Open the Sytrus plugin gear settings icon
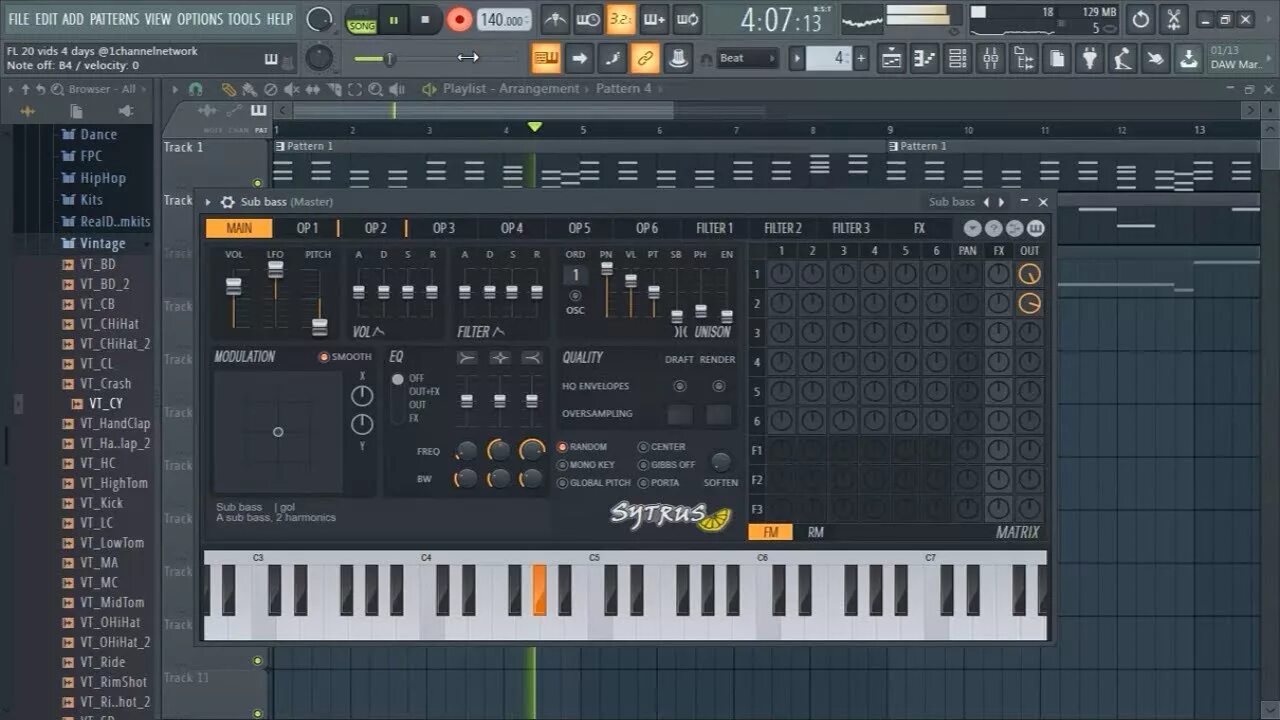Screen dimensions: 1280x720 pyautogui.click(x=227, y=202)
